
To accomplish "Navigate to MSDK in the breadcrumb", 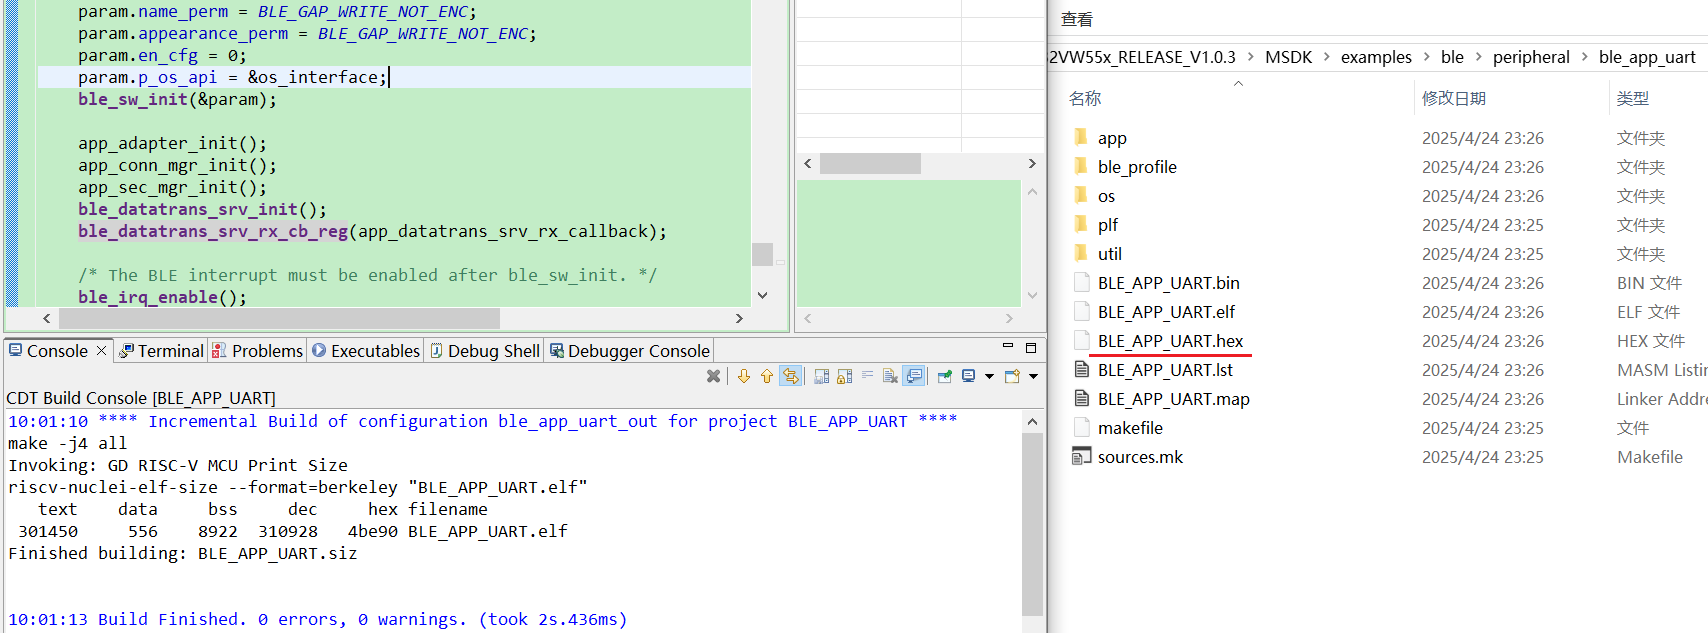I will tap(1288, 57).
